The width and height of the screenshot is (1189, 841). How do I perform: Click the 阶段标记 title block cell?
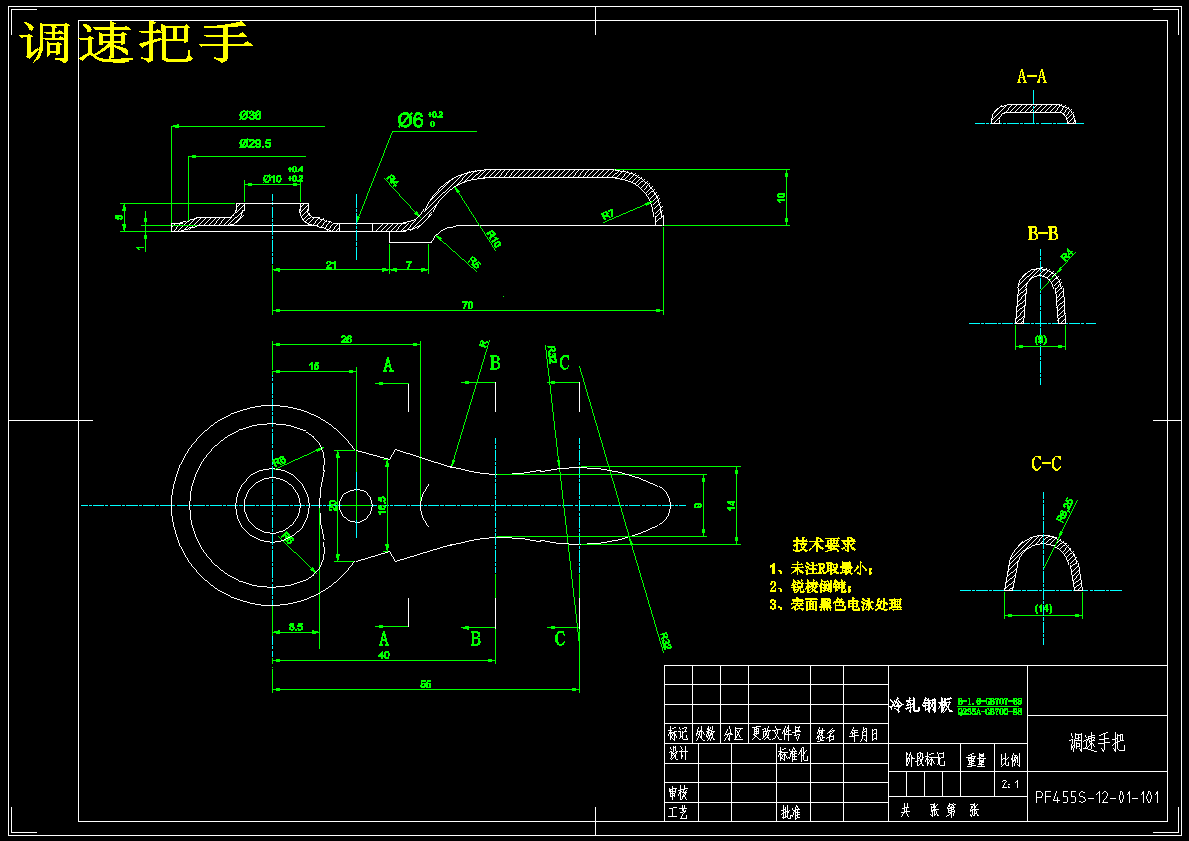925,759
